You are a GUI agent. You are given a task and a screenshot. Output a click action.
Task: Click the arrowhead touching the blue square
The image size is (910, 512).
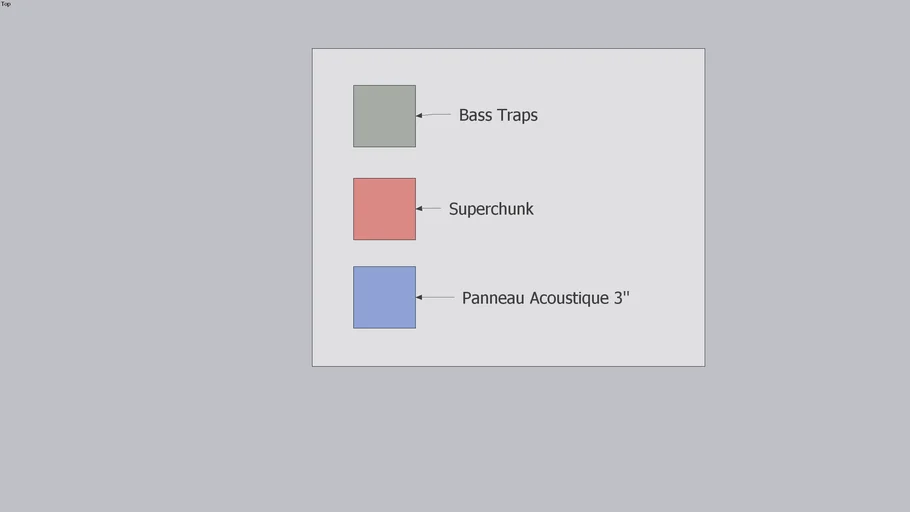pos(419,297)
